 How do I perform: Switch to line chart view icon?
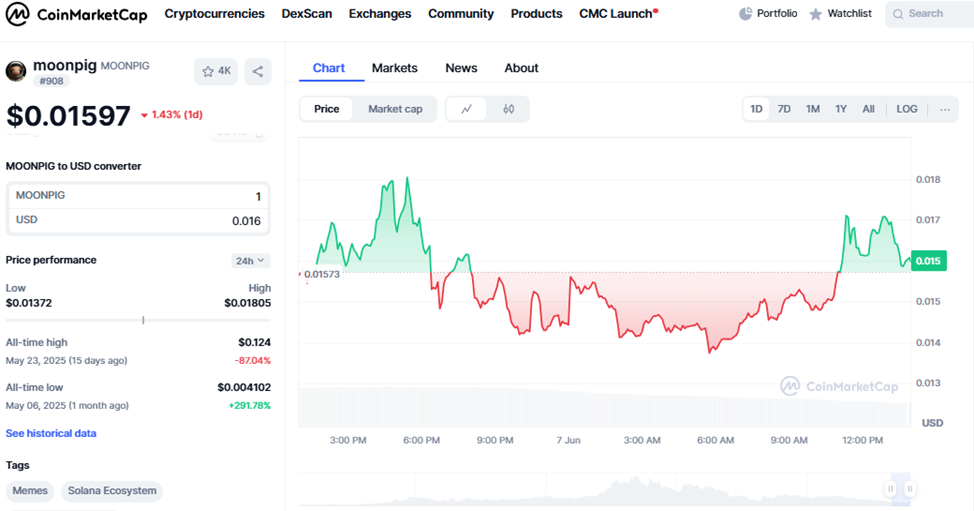(467, 109)
